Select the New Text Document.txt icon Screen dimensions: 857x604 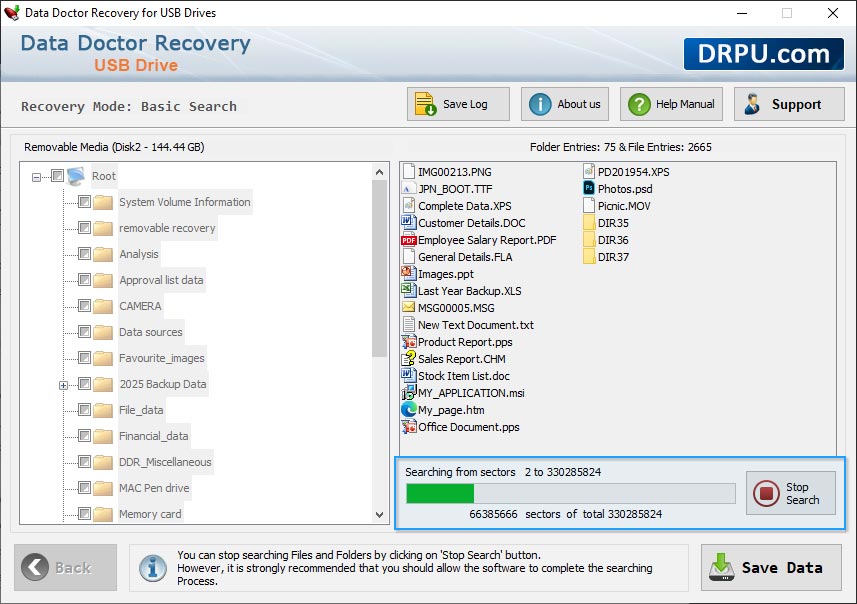pyautogui.click(x=408, y=324)
